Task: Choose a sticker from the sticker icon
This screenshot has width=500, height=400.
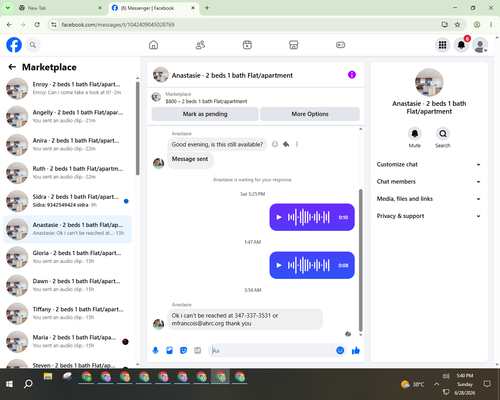Action: [x=183, y=350]
